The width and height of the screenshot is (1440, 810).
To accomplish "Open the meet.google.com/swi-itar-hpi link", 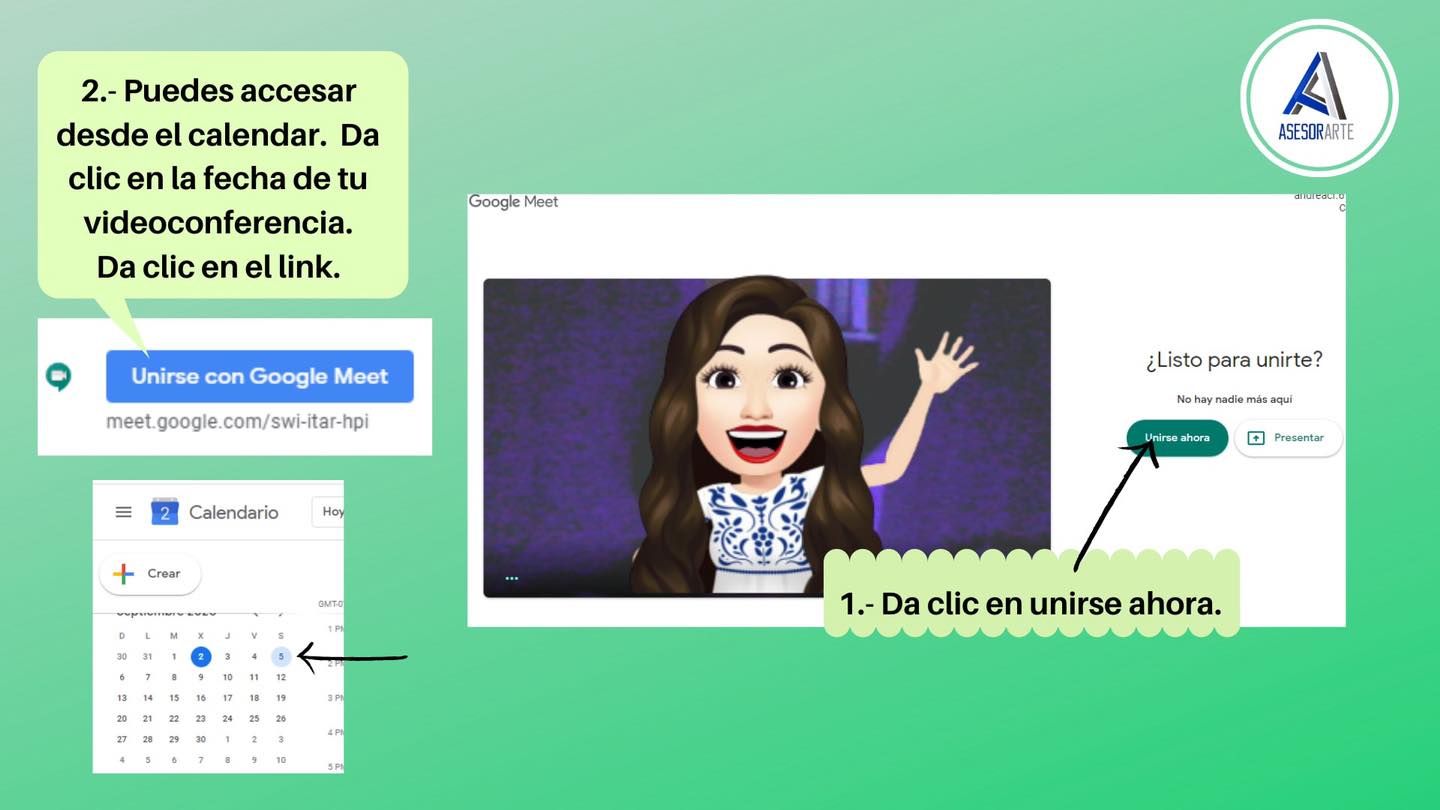I will [x=237, y=421].
